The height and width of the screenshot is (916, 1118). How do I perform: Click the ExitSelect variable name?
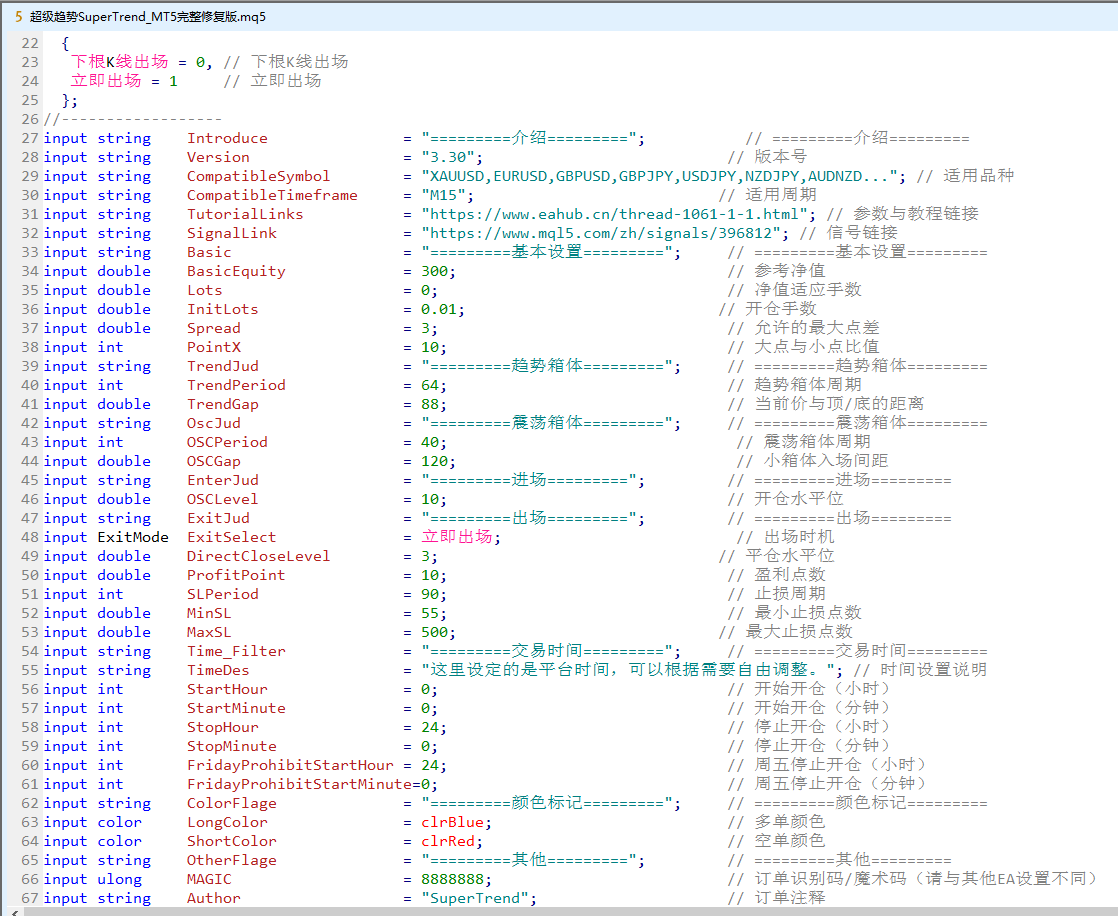pyautogui.click(x=232, y=537)
